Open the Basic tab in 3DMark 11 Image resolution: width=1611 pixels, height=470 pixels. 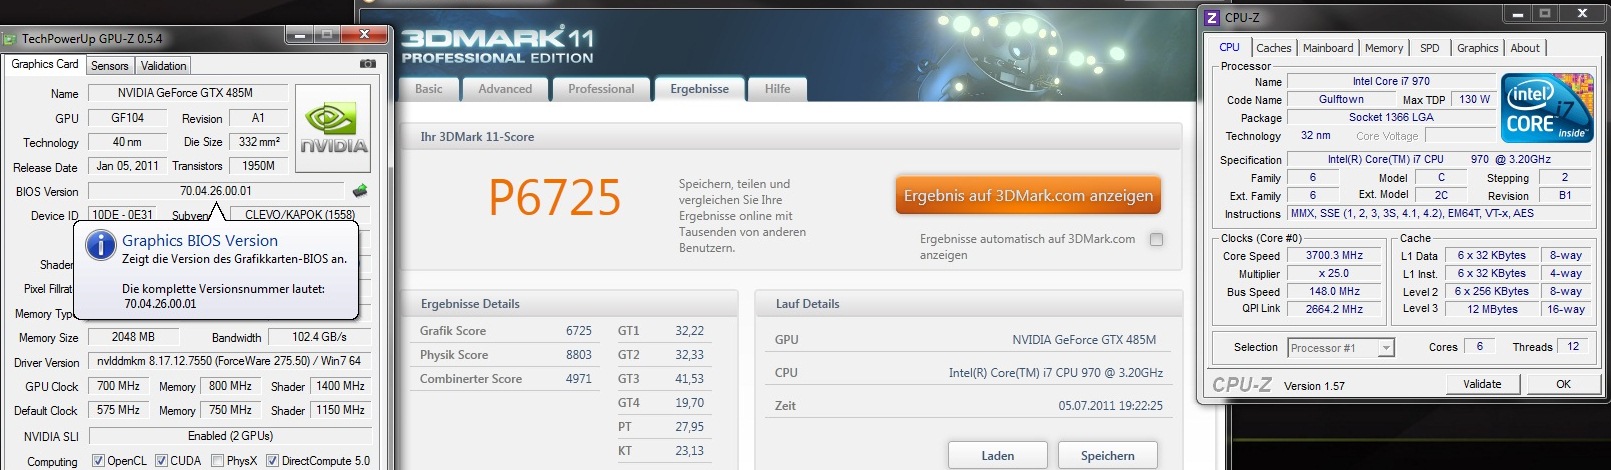point(429,89)
